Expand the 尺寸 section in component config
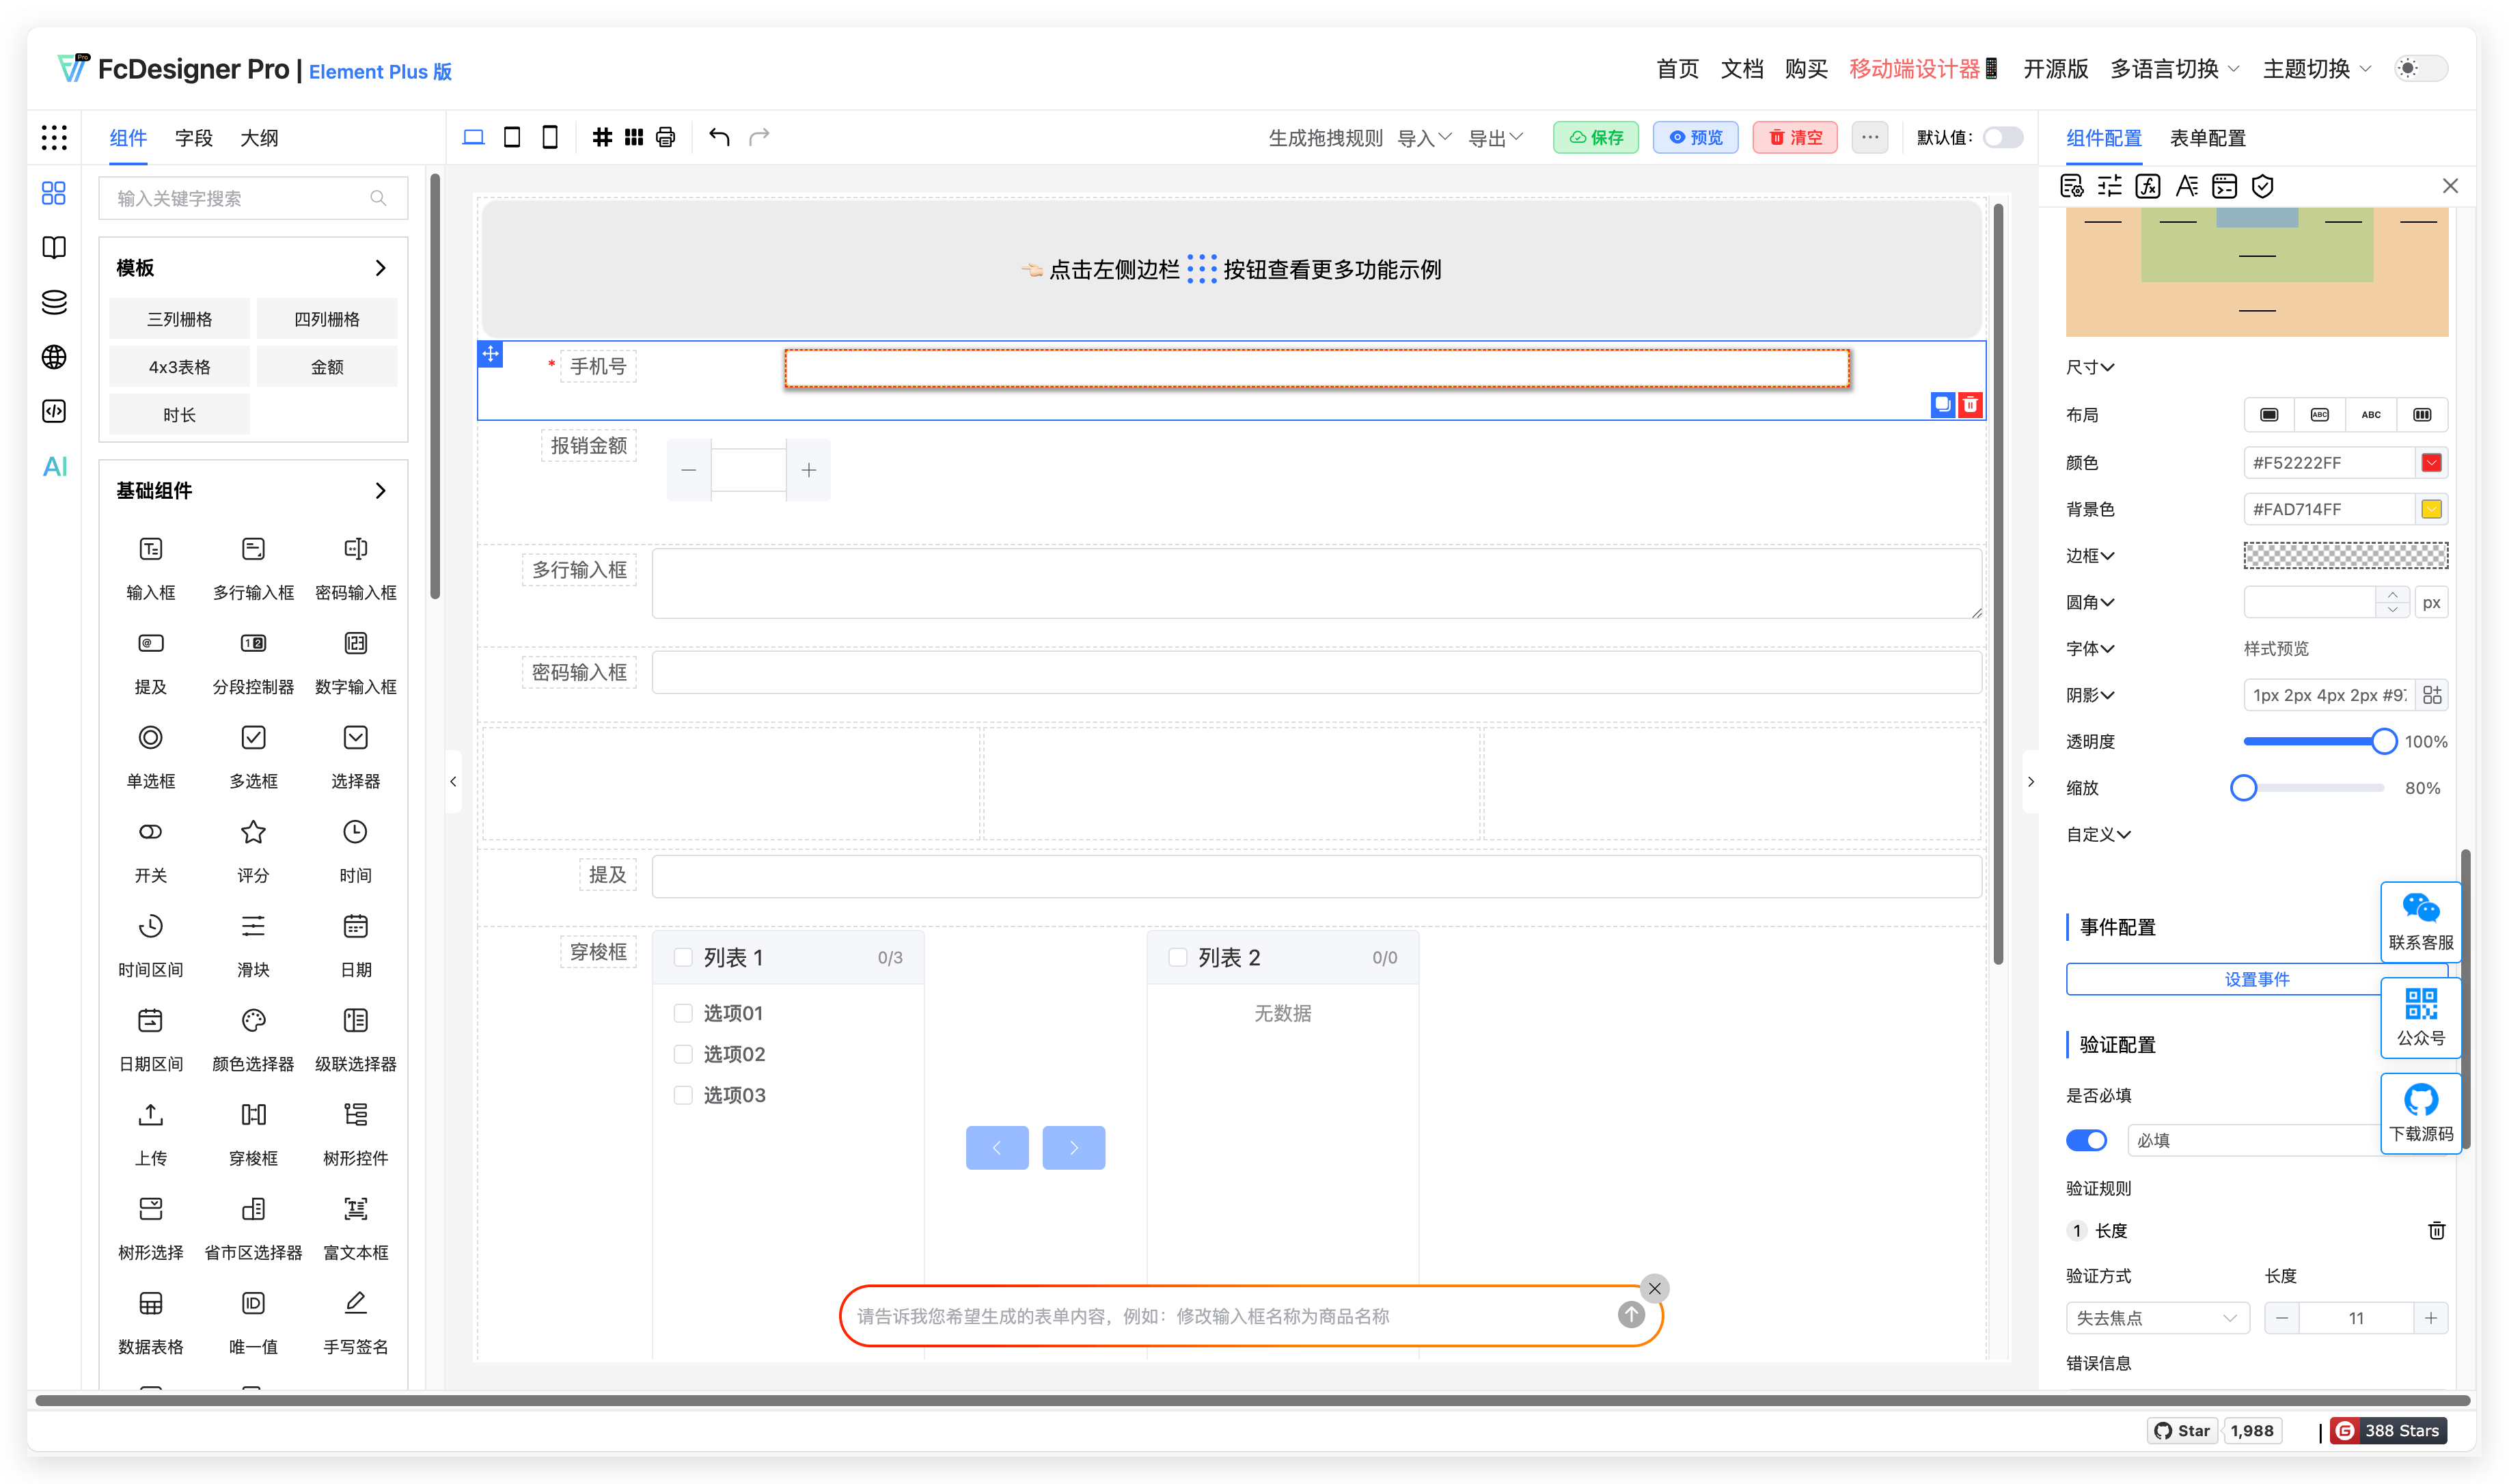The height and width of the screenshot is (1484, 2509). point(2090,367)
